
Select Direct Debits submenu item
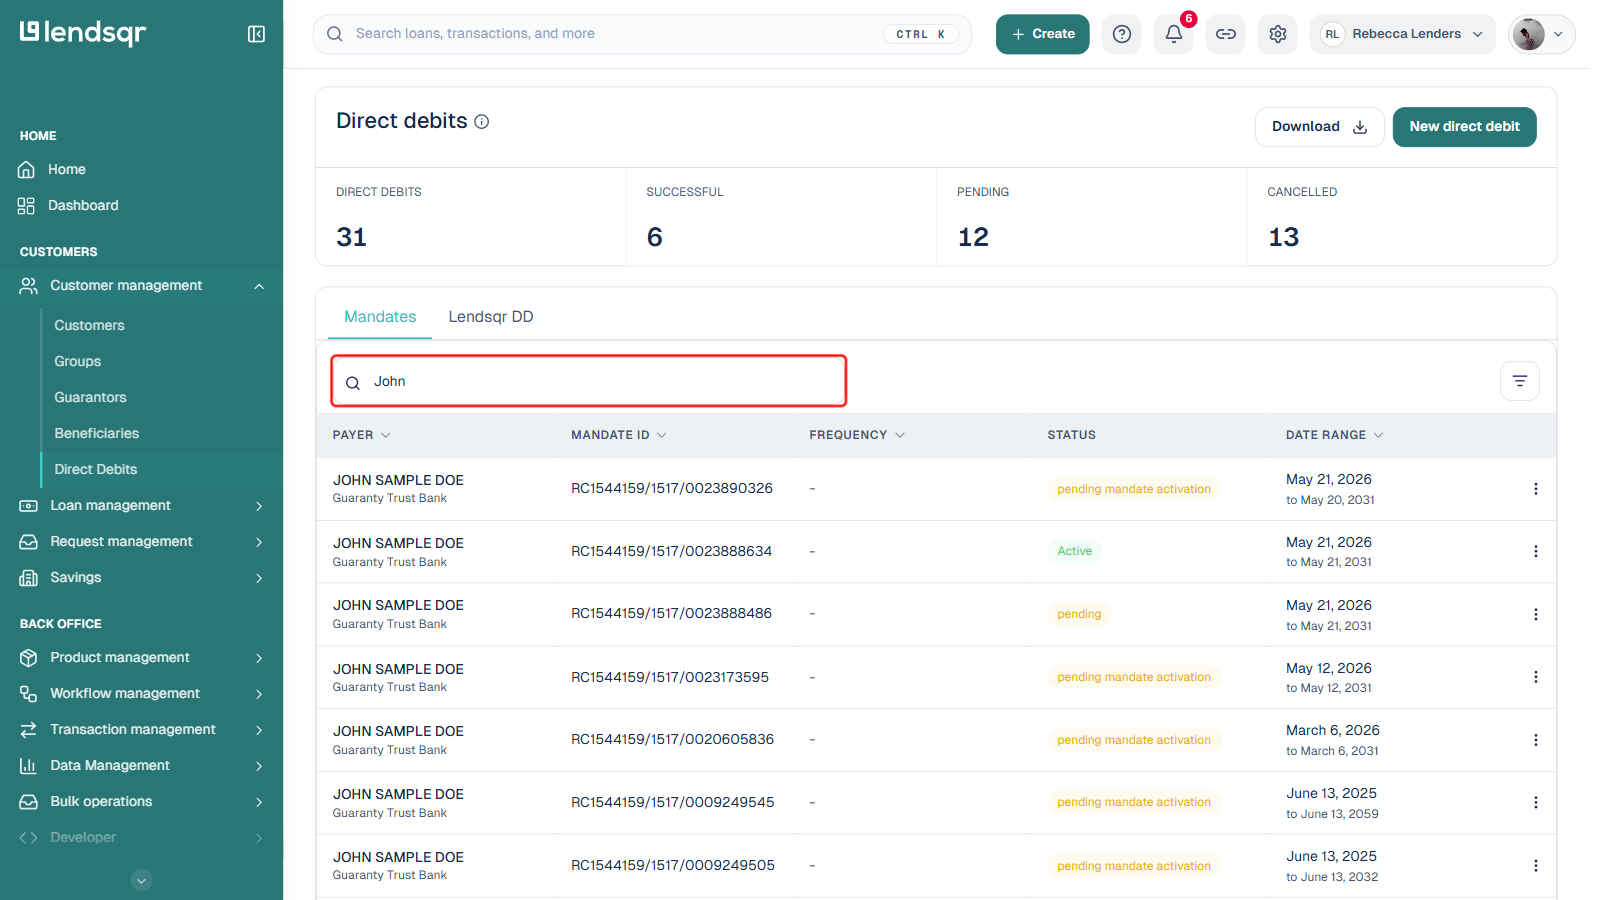point(96,470)
